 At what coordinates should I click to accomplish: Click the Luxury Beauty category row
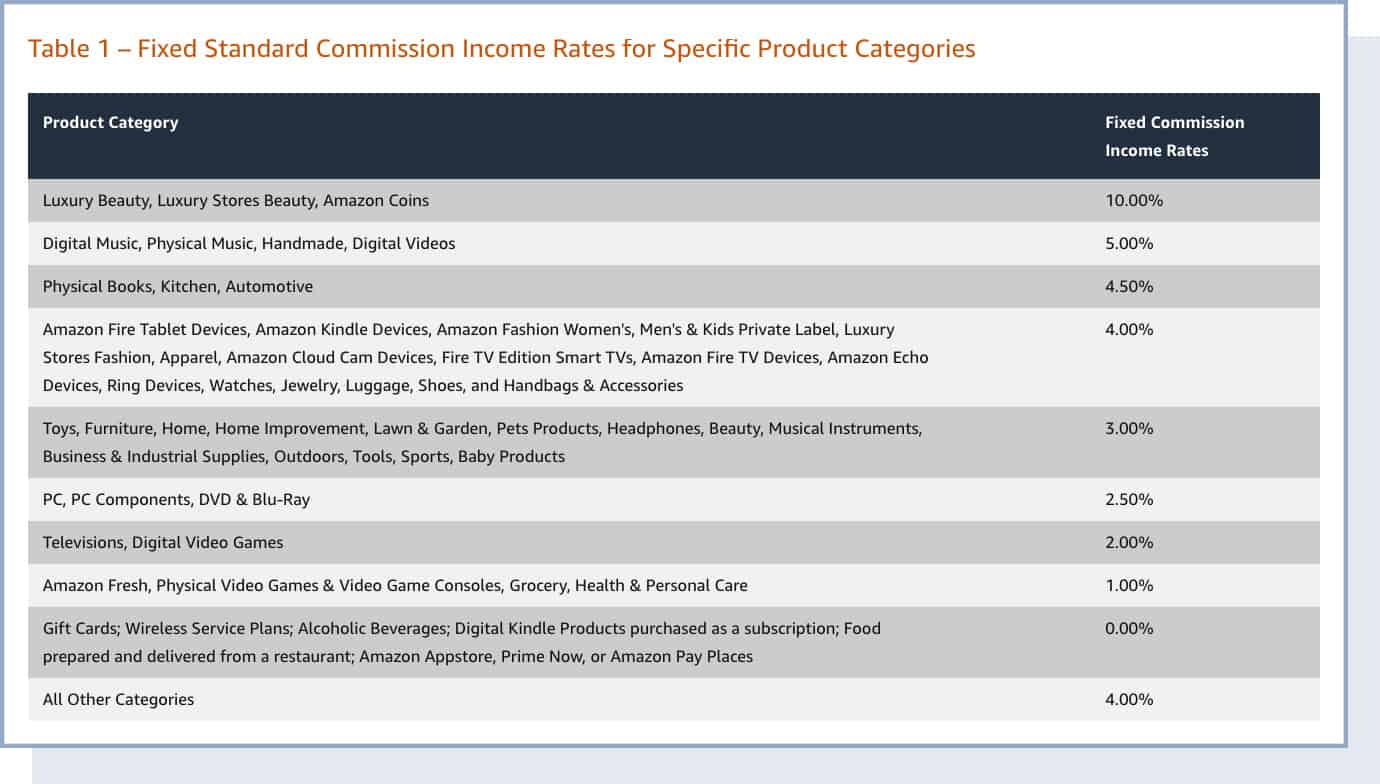[x=235, y=200]
